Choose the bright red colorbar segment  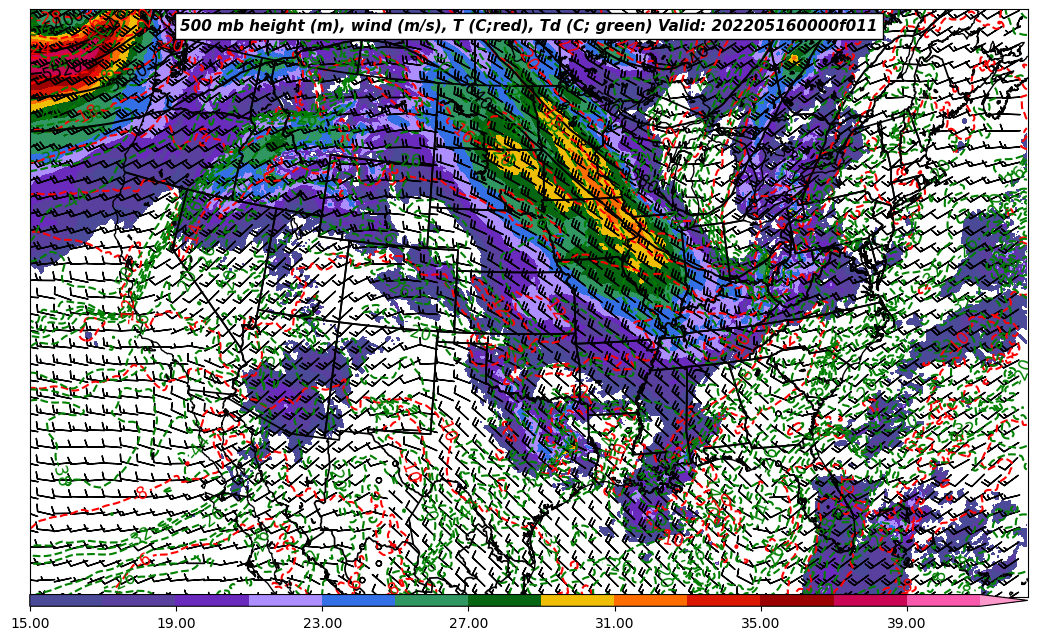(723, 601)
